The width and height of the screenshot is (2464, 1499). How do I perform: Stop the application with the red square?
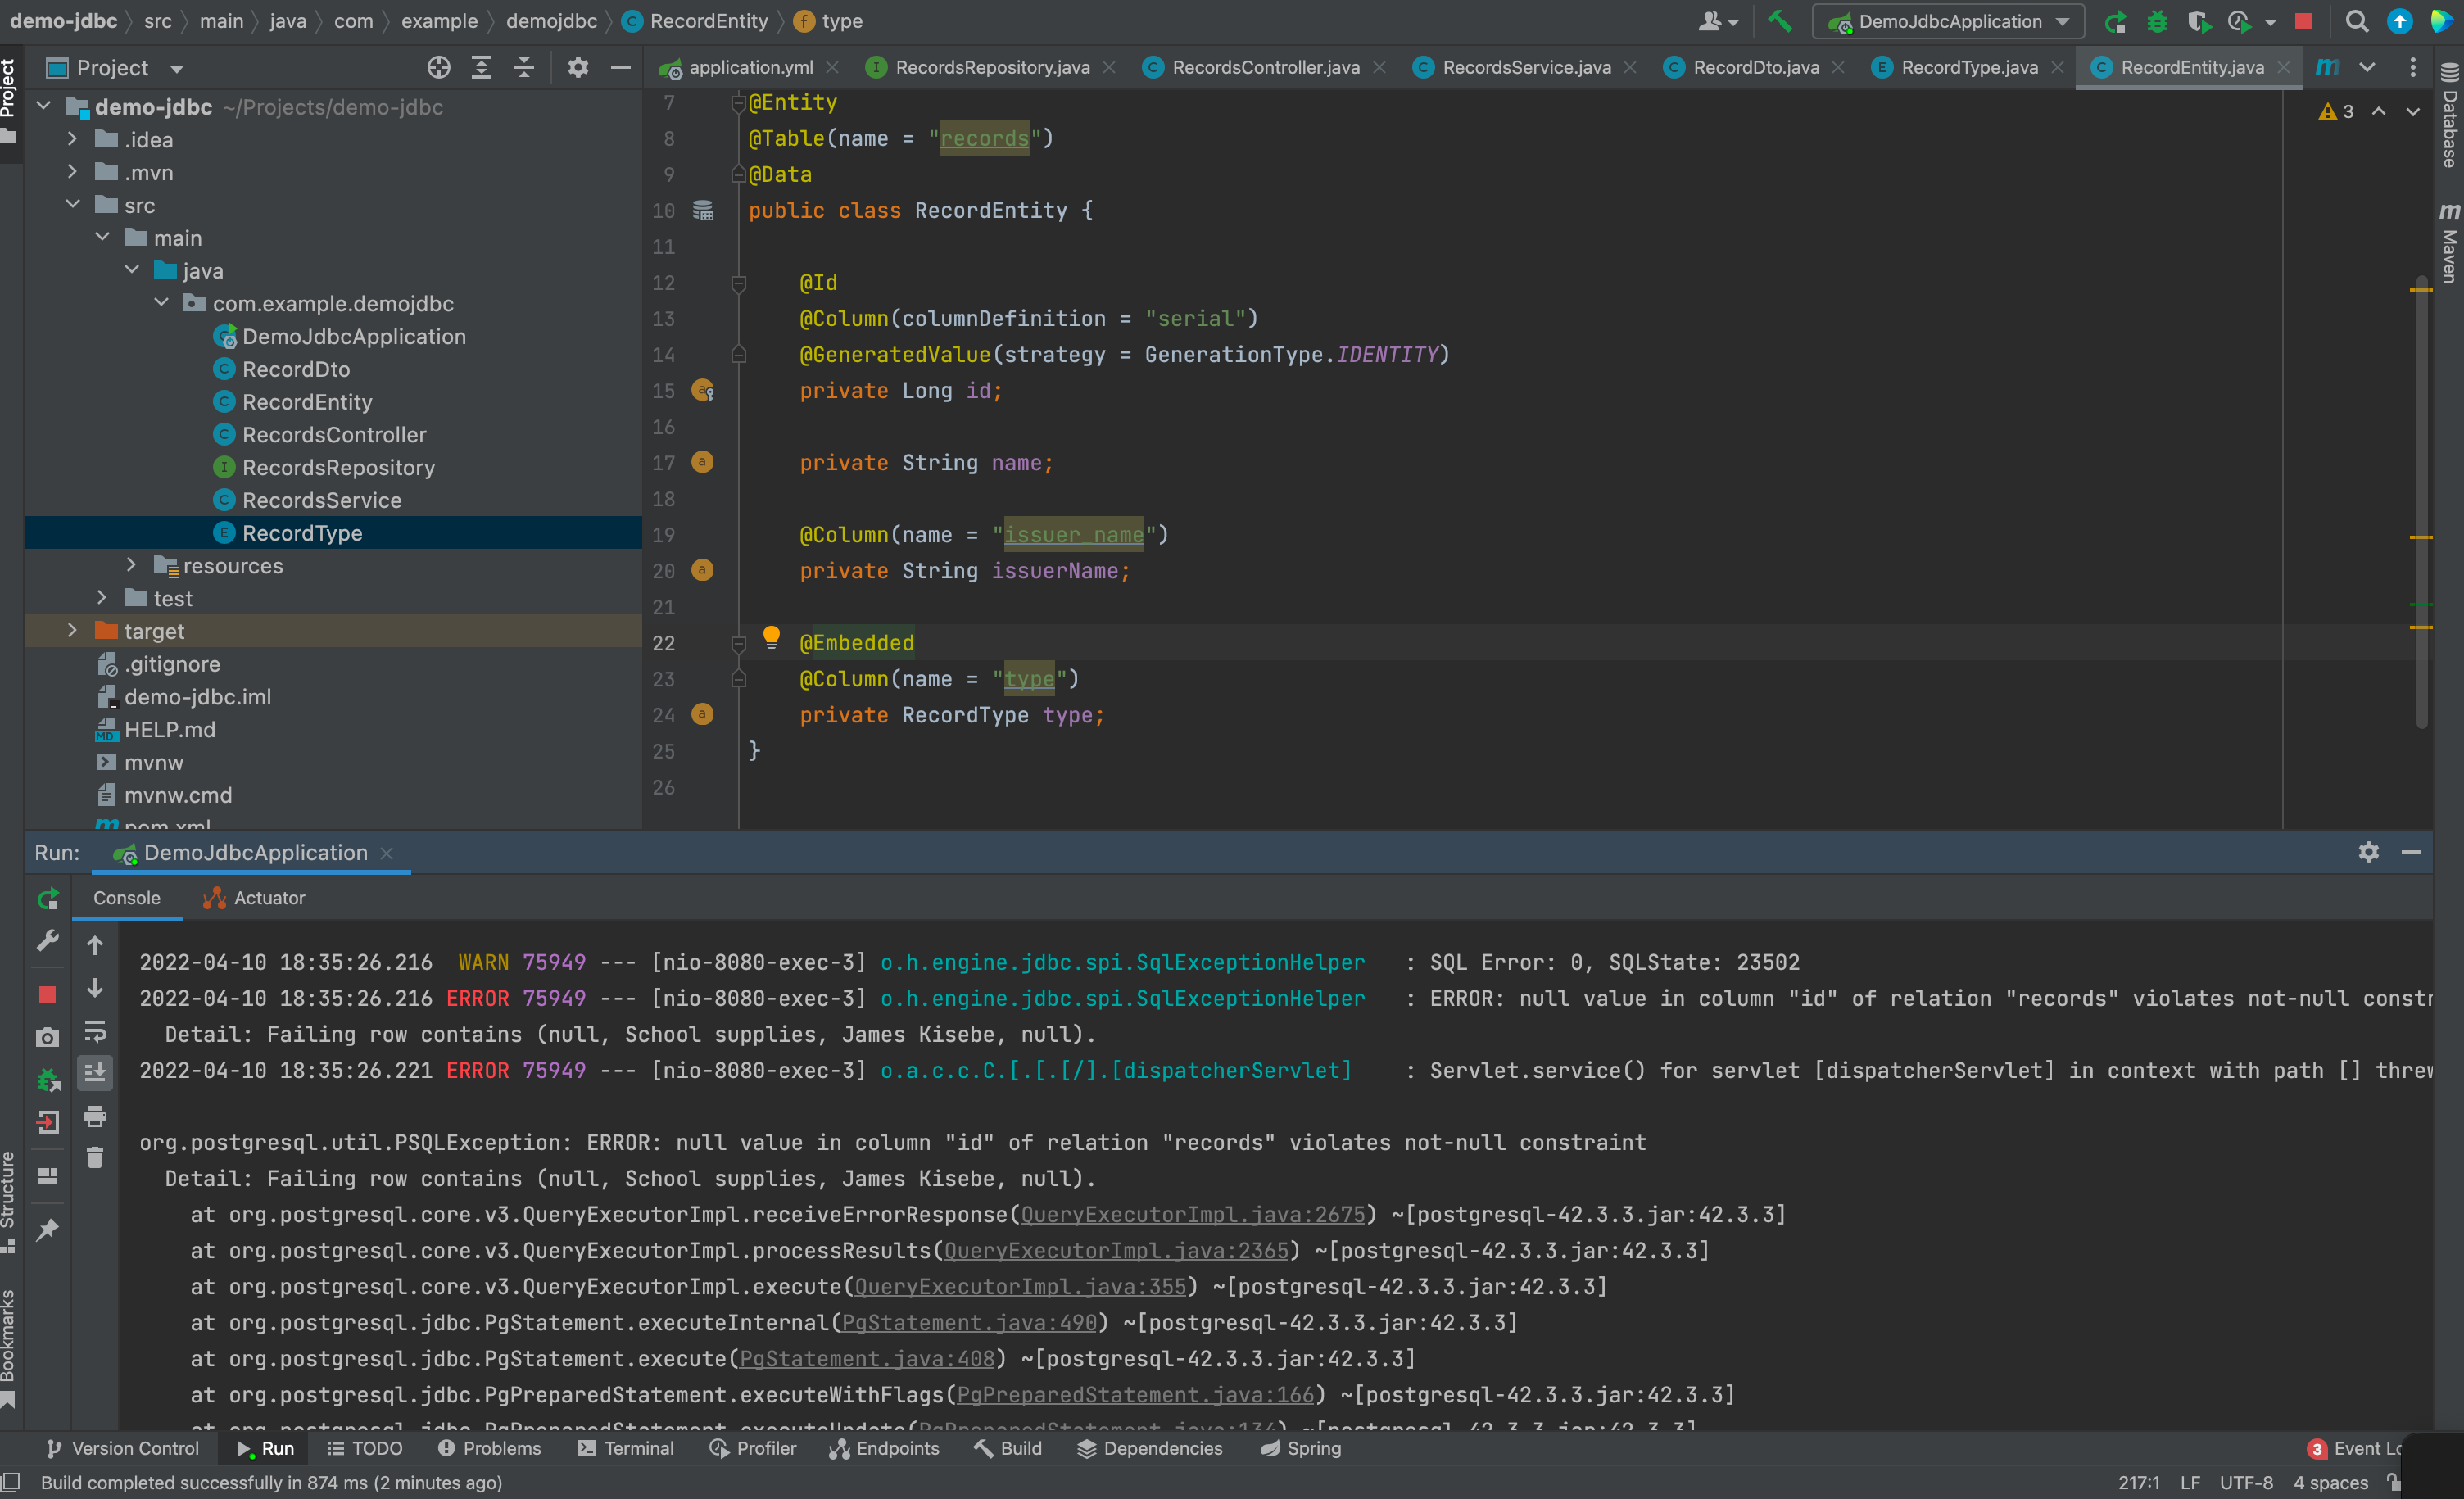pyautogui.click(x=2304, y=21)
